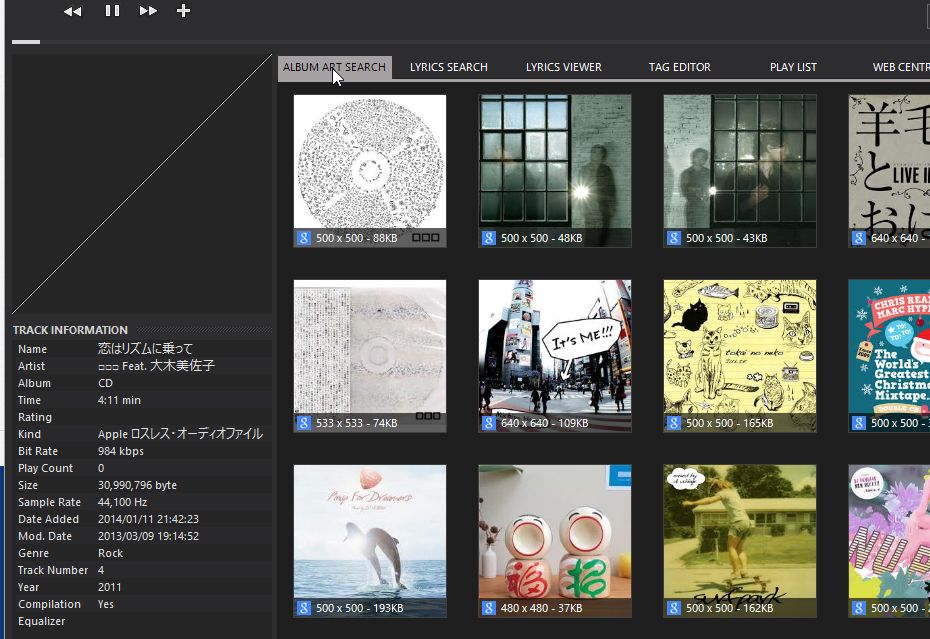Click the Track Number value 4
Viewport: 930px width, 639px height.
pos(101,570)
